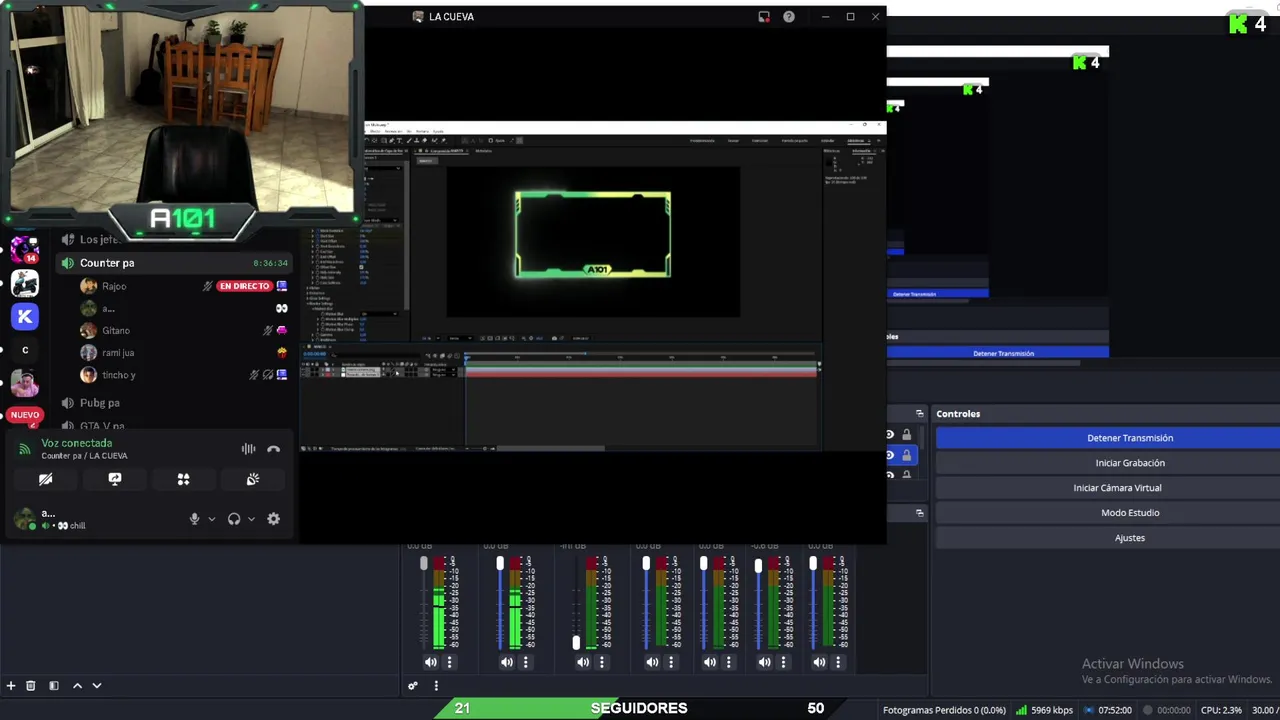Viewport: 1280px width, 720px height.
Task: Move scene up with up arrow
Action: click(x=77, y=686)
